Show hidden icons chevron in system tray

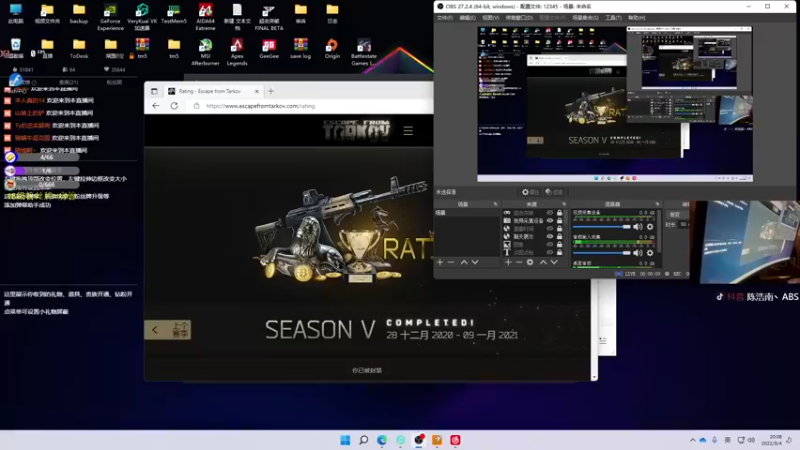(x=692, y=440)
